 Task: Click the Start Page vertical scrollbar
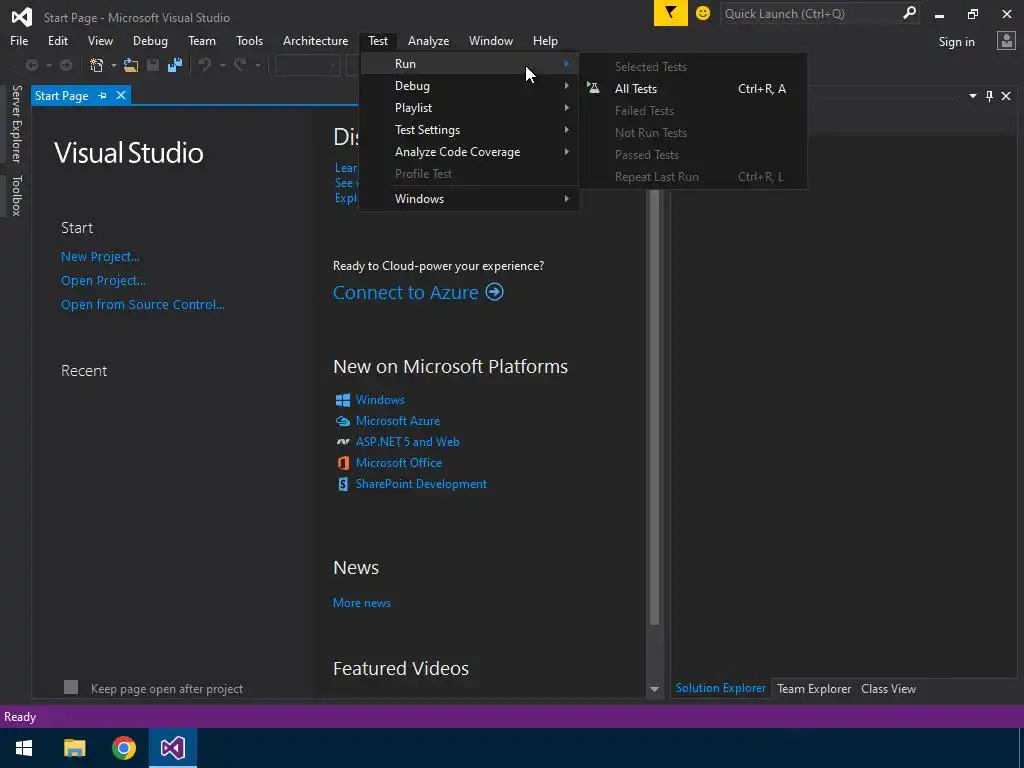click(654, 405)
